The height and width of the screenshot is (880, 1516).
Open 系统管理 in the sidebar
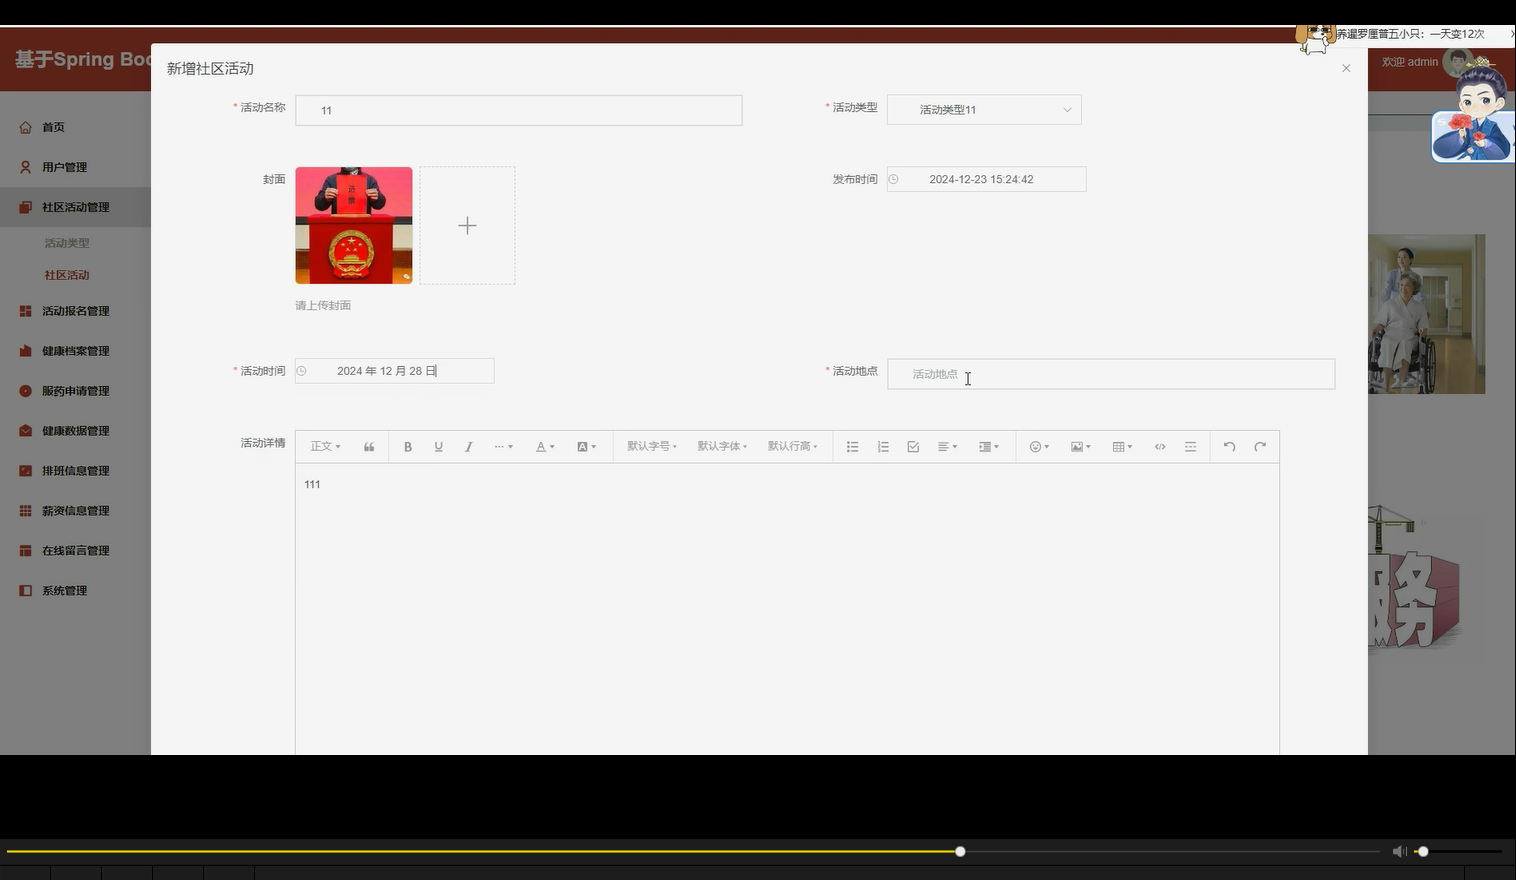(75, 591)
